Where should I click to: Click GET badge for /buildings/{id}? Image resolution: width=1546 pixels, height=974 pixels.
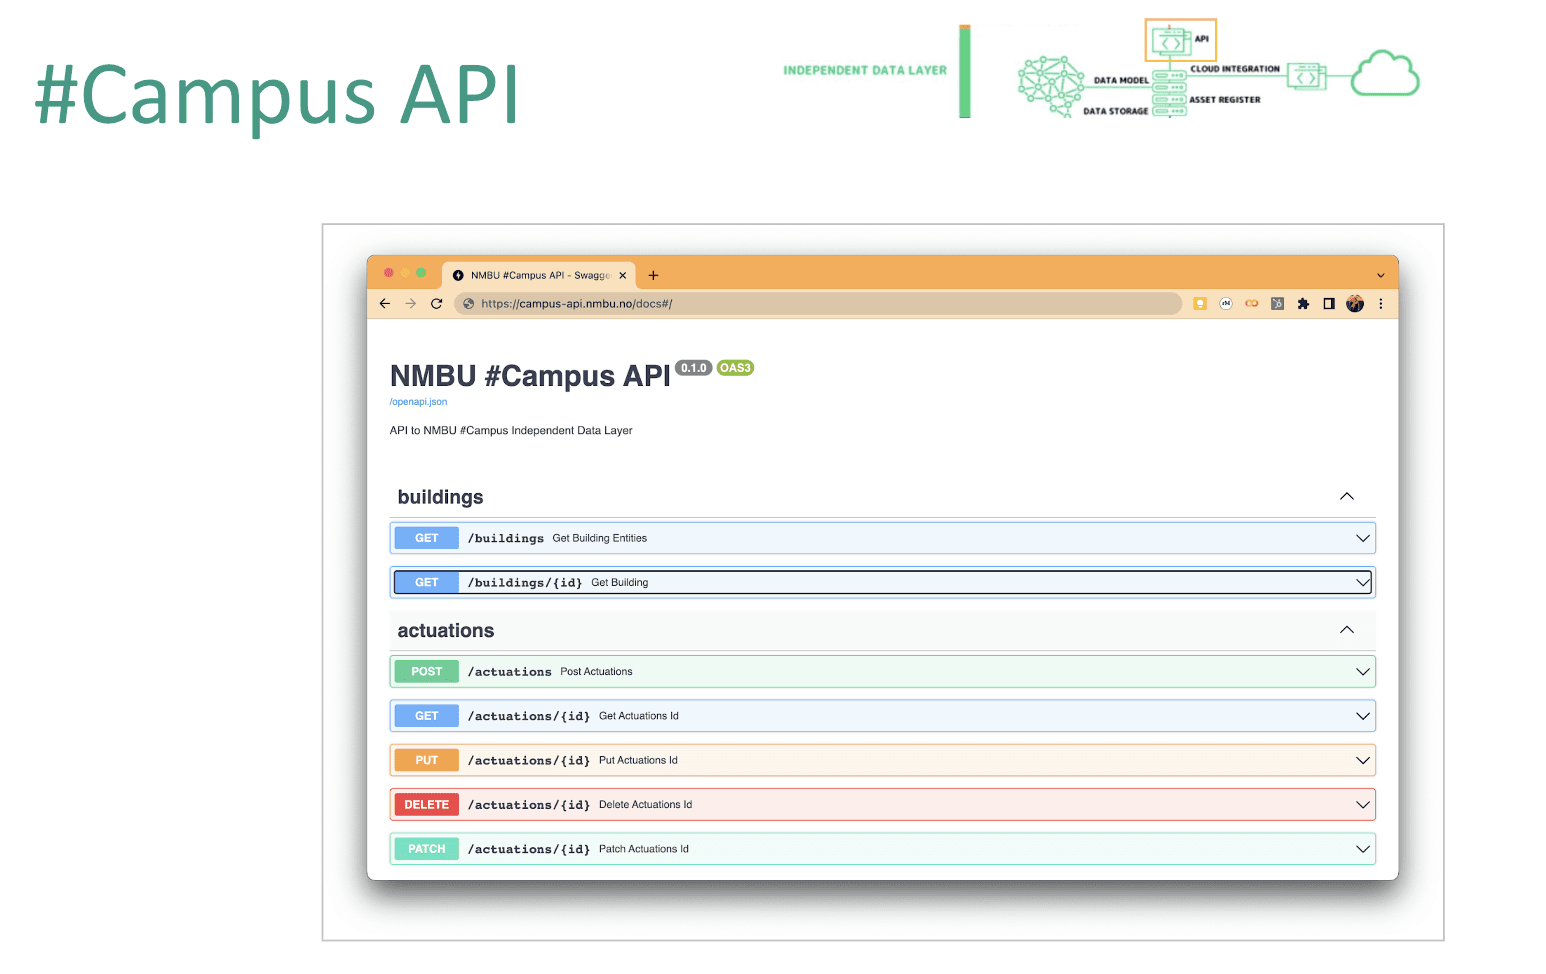pyautogui.click(x=427, y=582)
